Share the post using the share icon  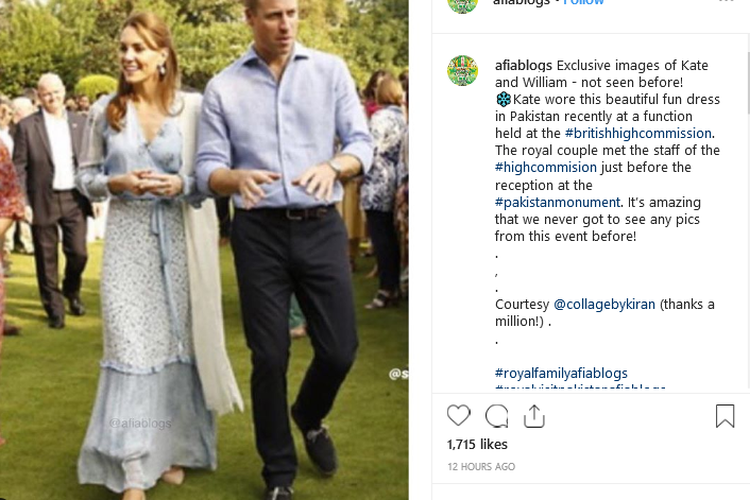[x=534, y=415]
